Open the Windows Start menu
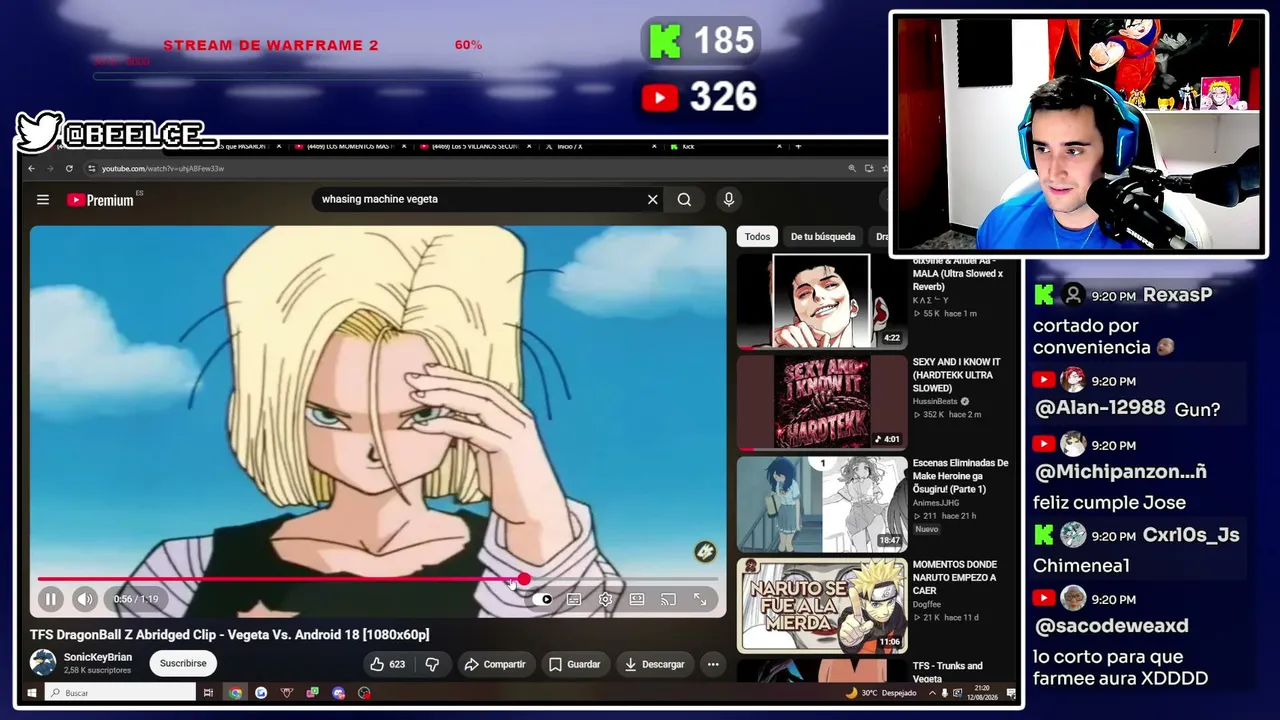This screenshot has height=720, width=1280. (32, 692)
